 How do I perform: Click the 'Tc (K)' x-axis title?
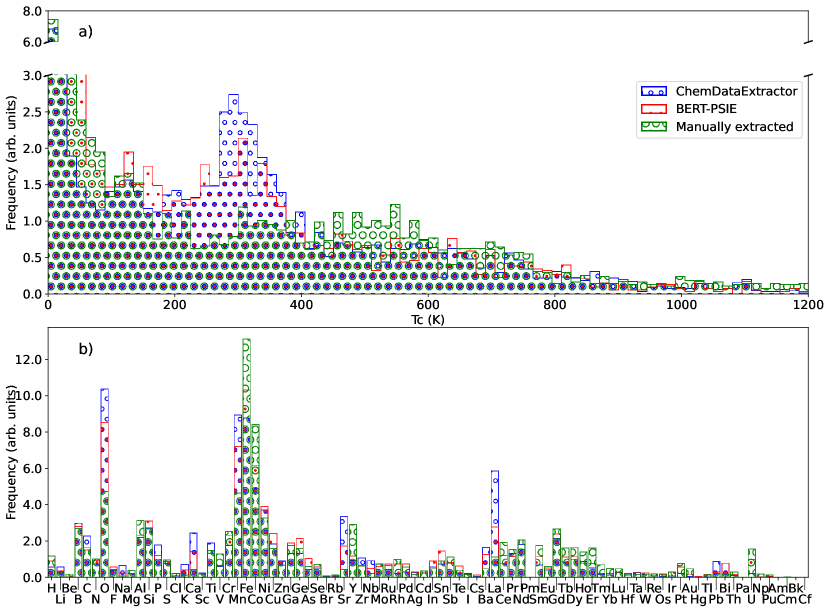coord(428,320)
